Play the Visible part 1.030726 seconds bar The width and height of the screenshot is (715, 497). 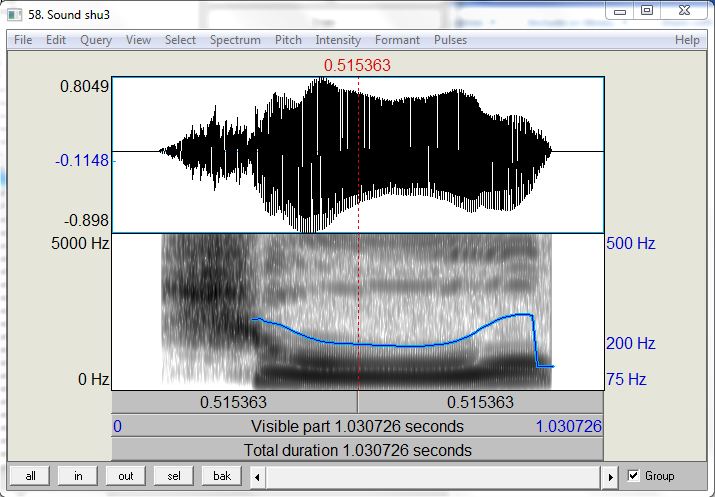click(358, 426)
